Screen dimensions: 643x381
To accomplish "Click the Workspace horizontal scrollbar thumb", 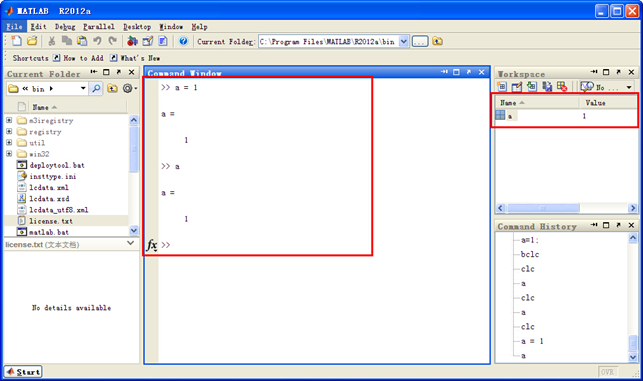I will [543, 208].
